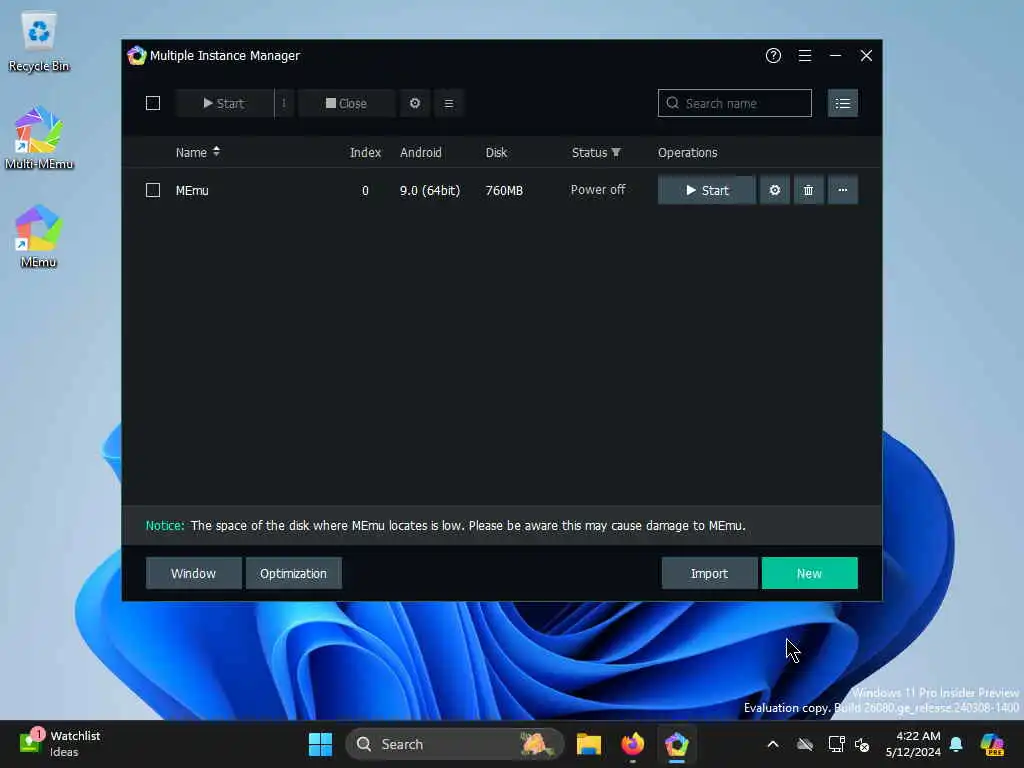Screen dimensions: 1024x768
Task: Show hidden system tray icons
Action: [x=773, y=744]
